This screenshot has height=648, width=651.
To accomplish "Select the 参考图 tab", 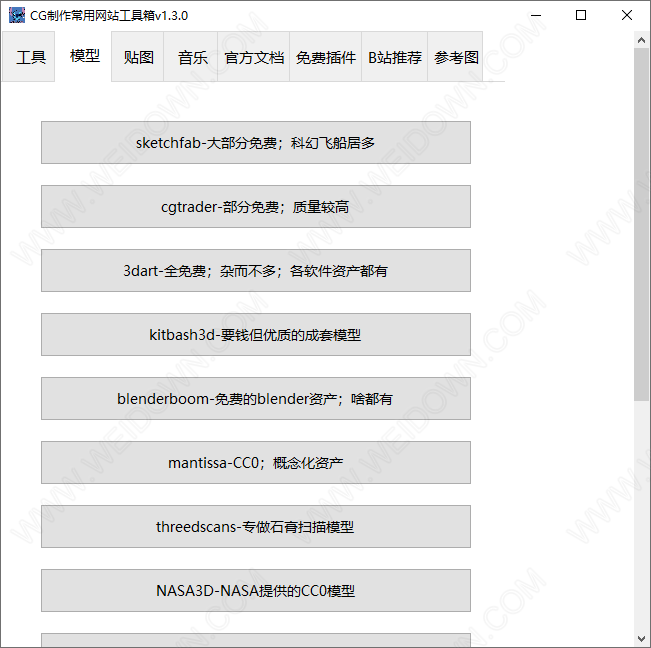I will coord(456,57).
